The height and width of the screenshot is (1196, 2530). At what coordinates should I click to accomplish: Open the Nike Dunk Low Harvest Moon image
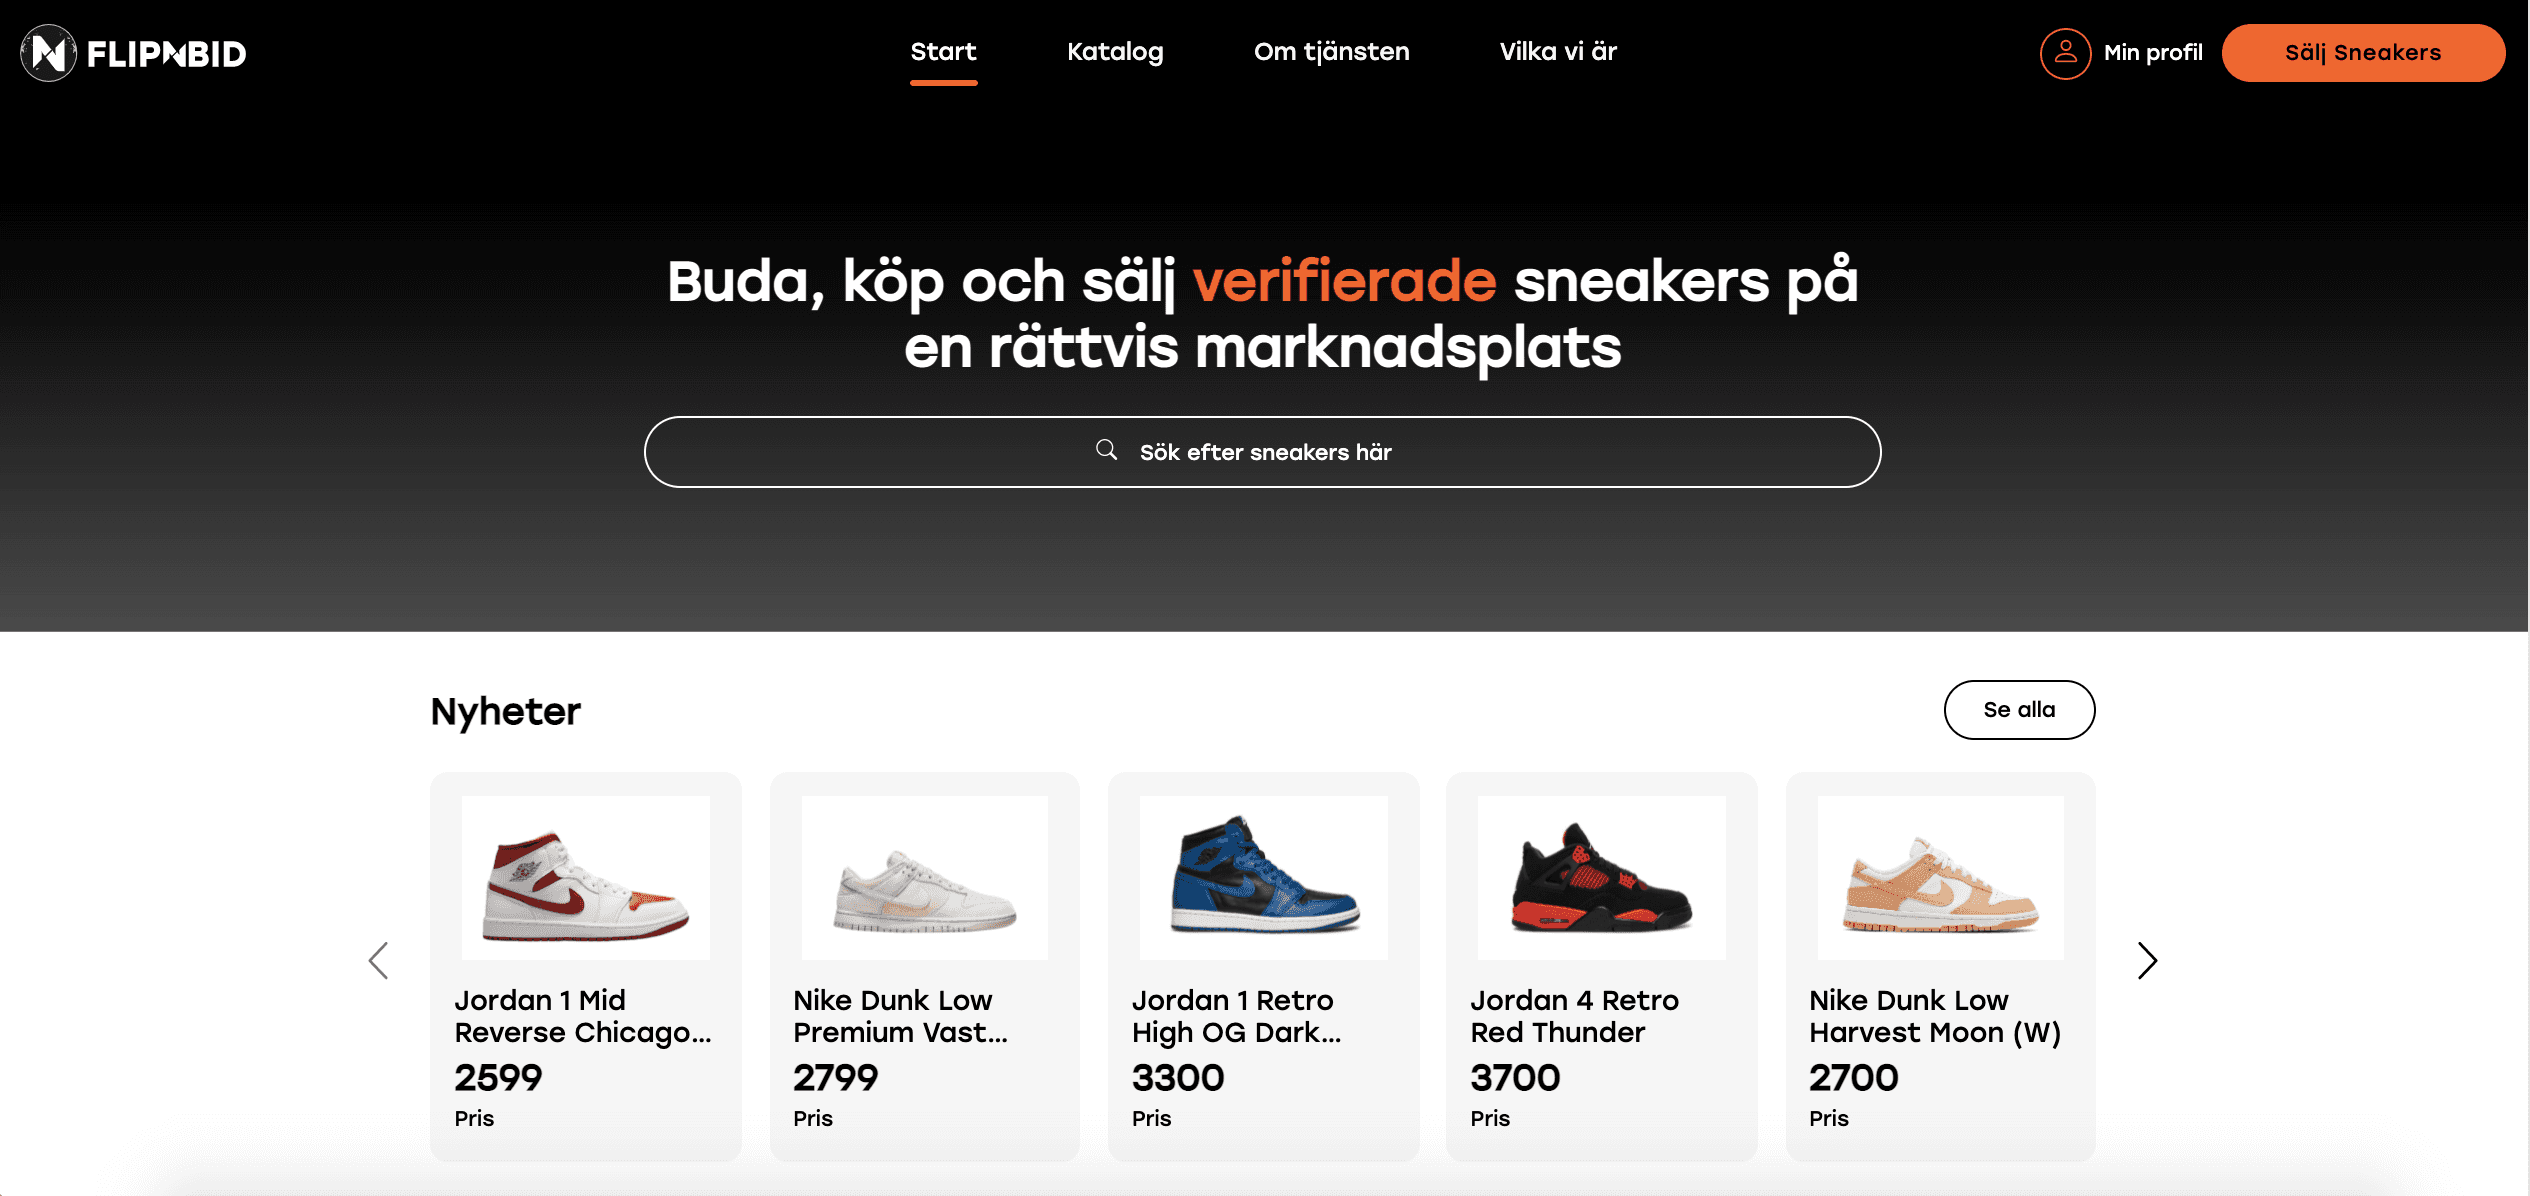(x=1941, y=878)
